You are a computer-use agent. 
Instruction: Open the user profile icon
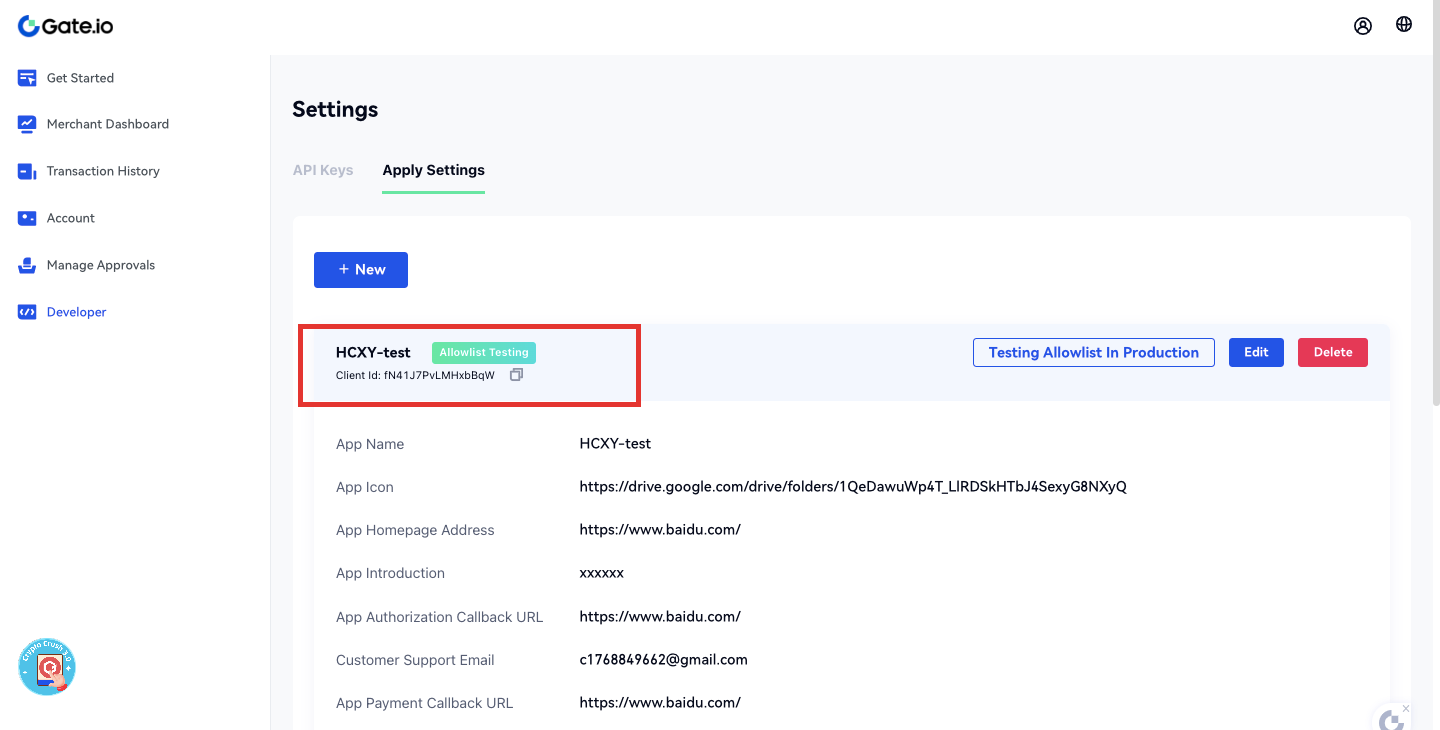pyautogui.click(x=1363, y=26)
